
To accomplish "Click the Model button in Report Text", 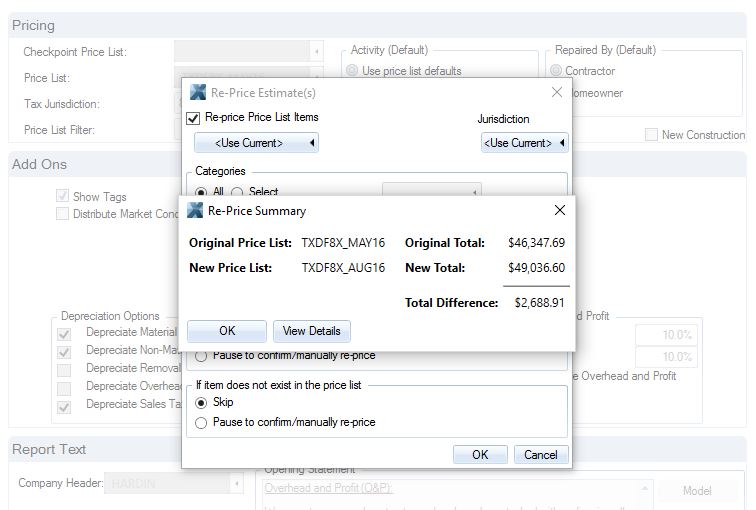I will point(696,491).
